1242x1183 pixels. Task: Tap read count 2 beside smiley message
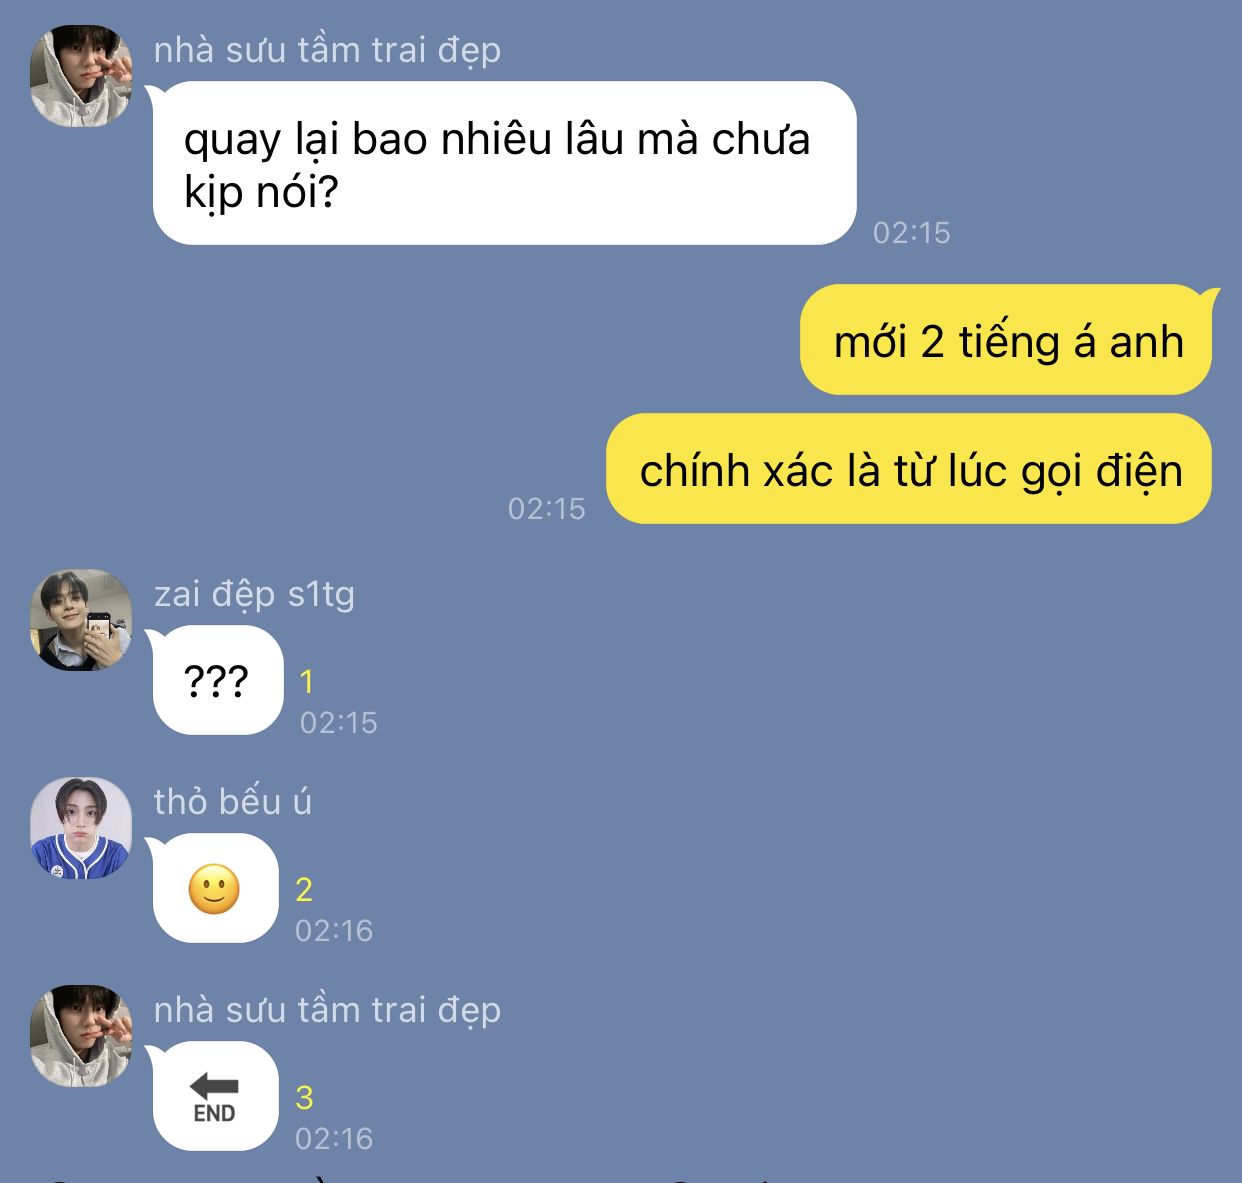304,890
